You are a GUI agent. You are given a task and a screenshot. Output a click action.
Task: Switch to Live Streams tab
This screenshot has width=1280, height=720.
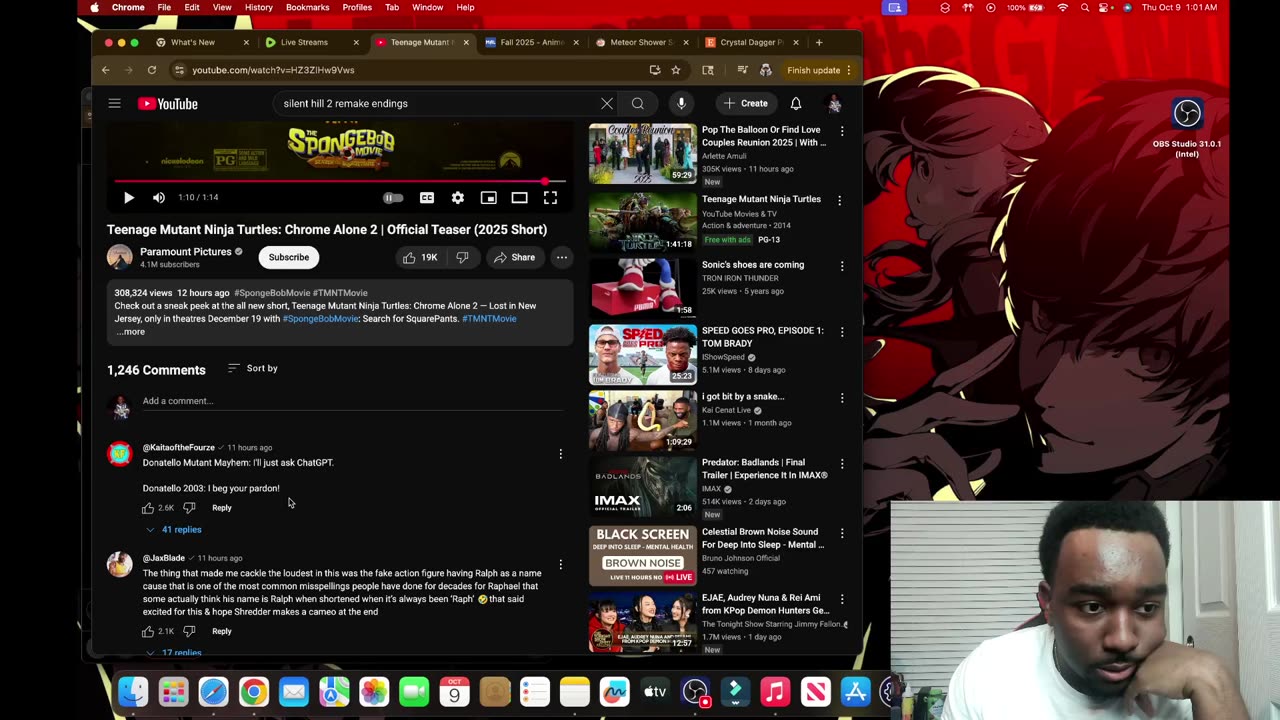311,42
